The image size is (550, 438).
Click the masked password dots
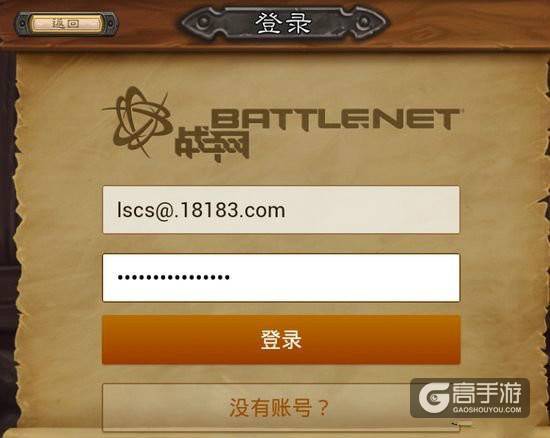174,277
